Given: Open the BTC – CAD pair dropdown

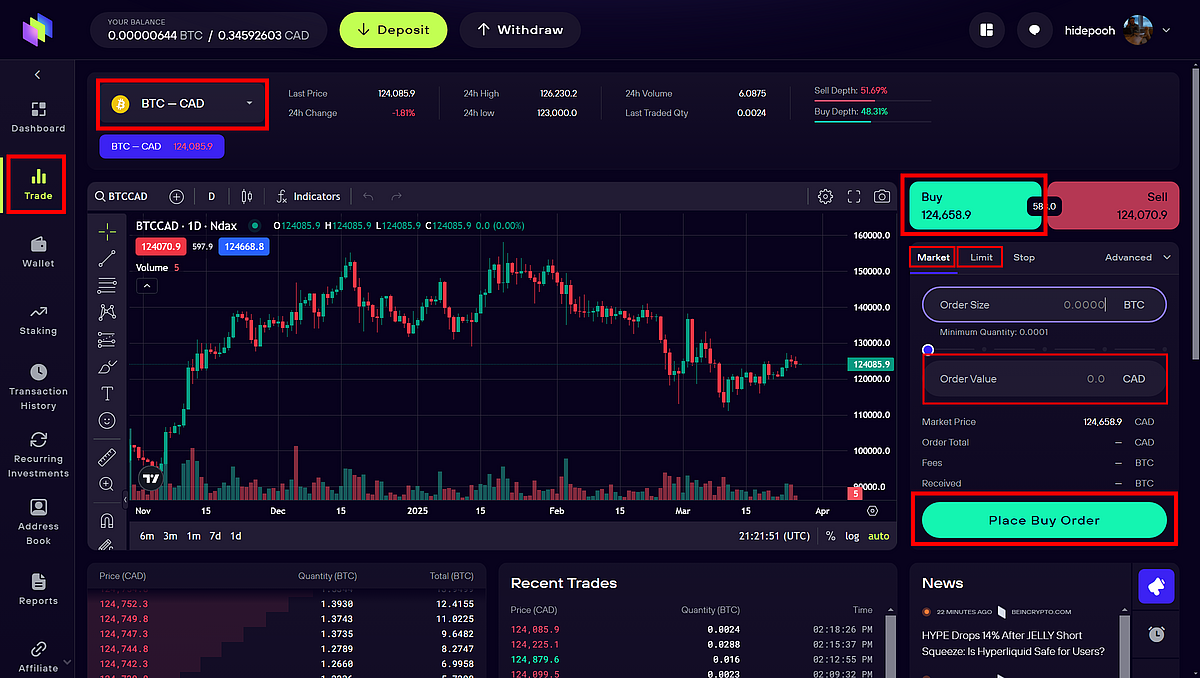Looking at the screenshot, I should (x=182, y=103).
